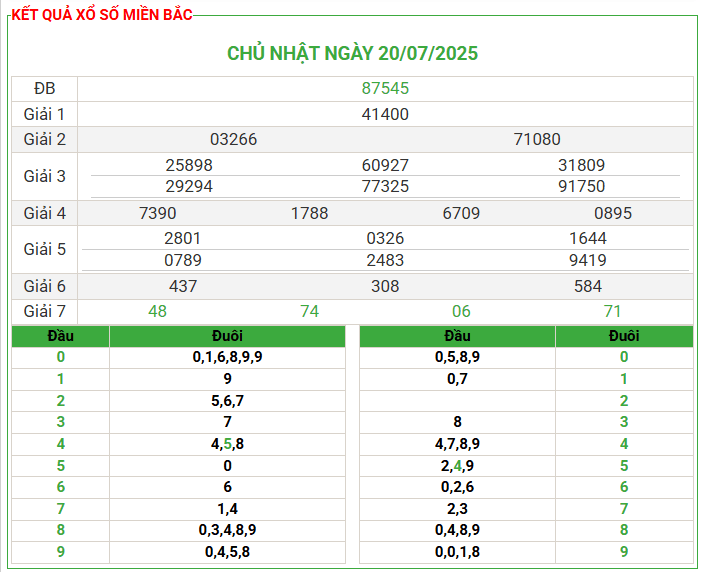Click the tail digits cell '0,4,5,8'
Viewport: 702px width, 572px height.
227,552
